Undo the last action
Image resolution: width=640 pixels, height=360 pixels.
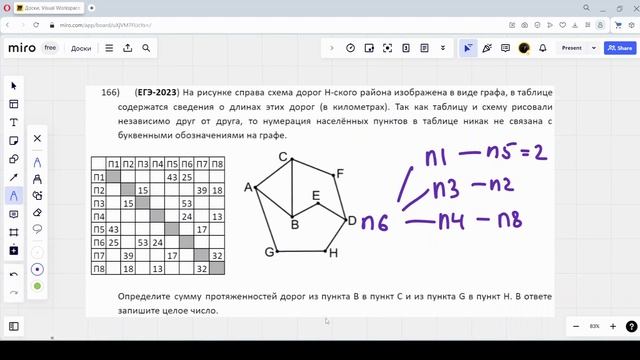pyautogui.click(x=13, y=274)
